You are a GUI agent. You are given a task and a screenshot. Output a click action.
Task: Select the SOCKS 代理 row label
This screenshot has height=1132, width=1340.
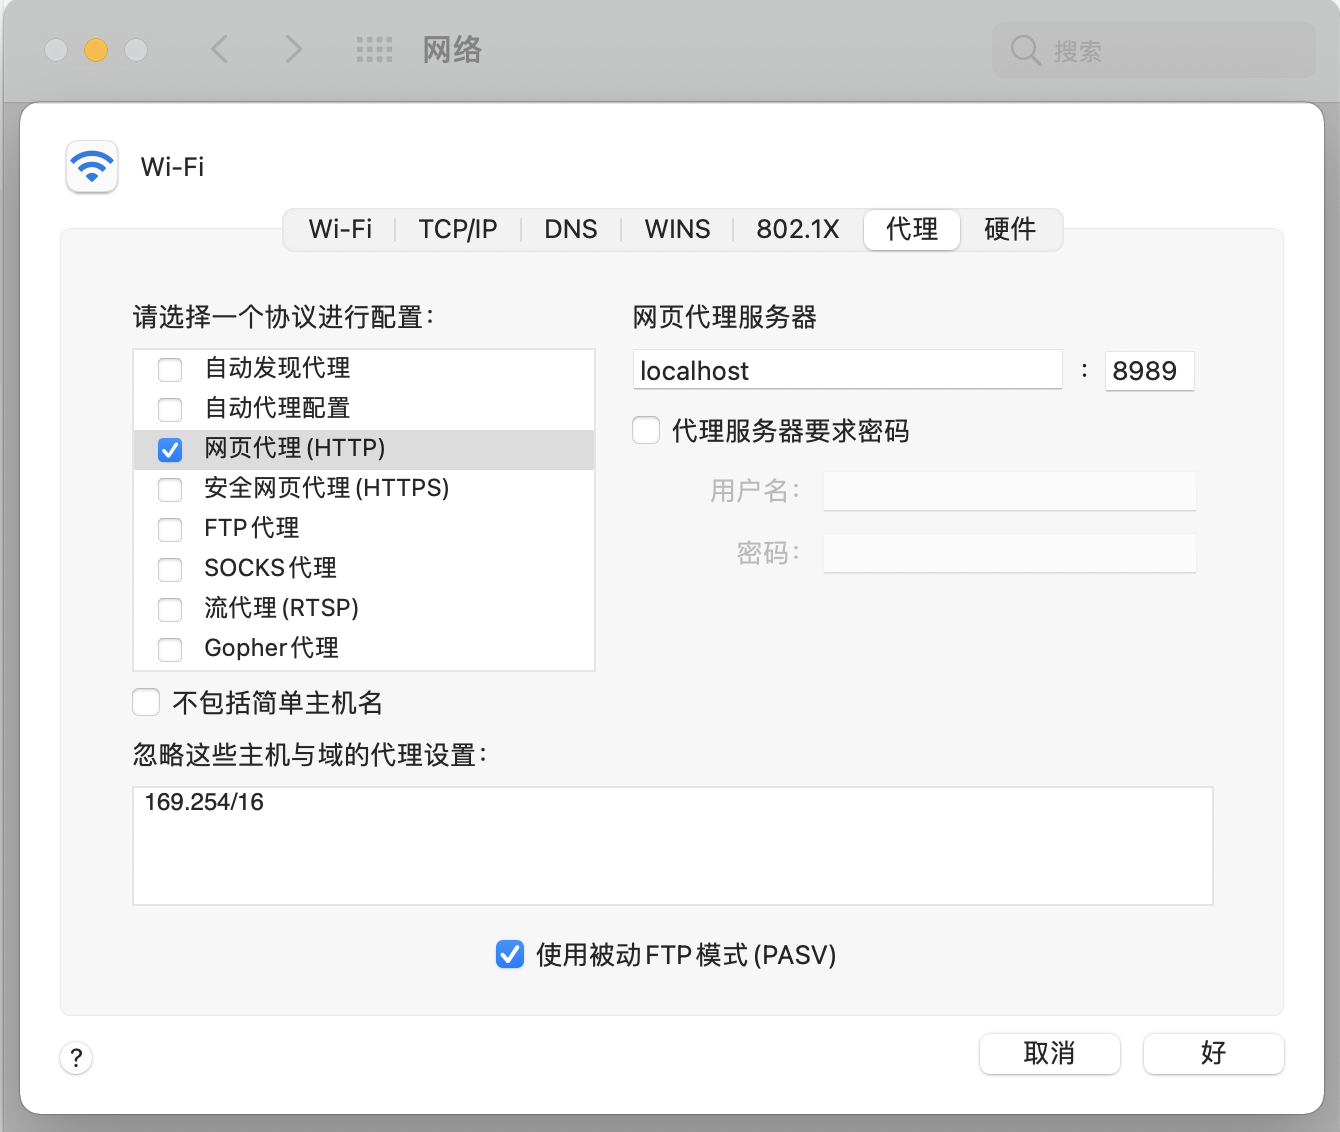pos(271,568)
